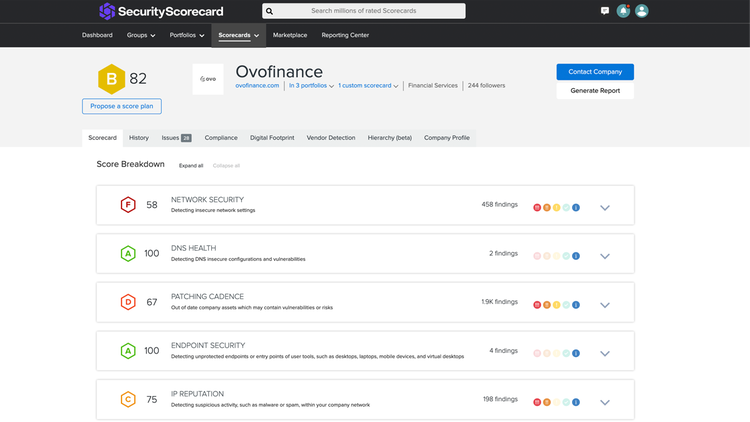Open the notifications bell
This screenshot has height=422, width=750.
pos(623,11)
